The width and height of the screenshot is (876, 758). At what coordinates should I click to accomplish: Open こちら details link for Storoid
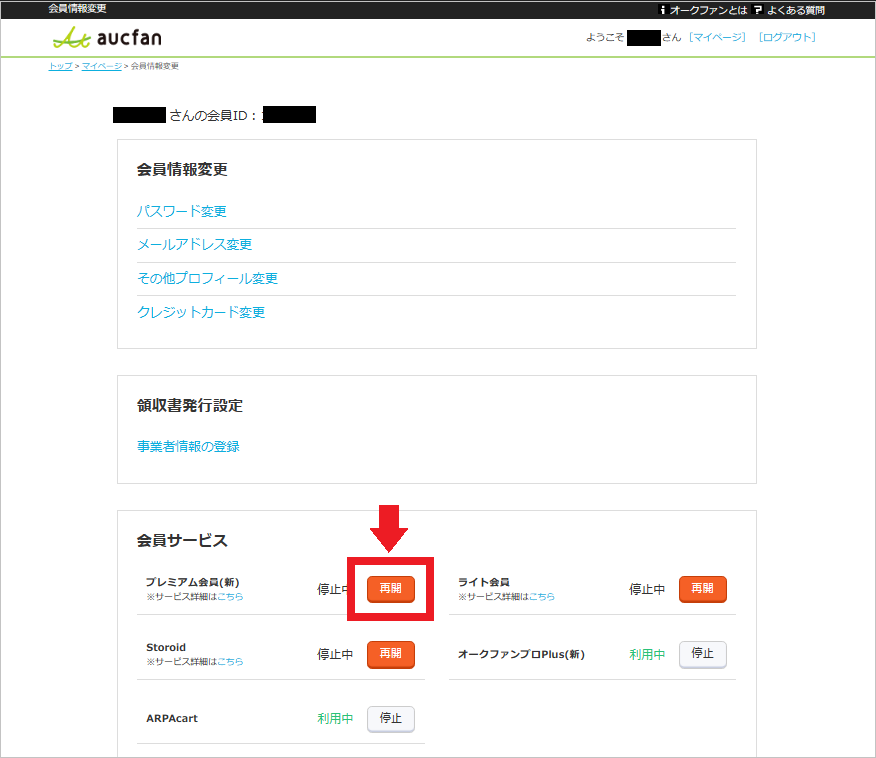tap(230, 661)
